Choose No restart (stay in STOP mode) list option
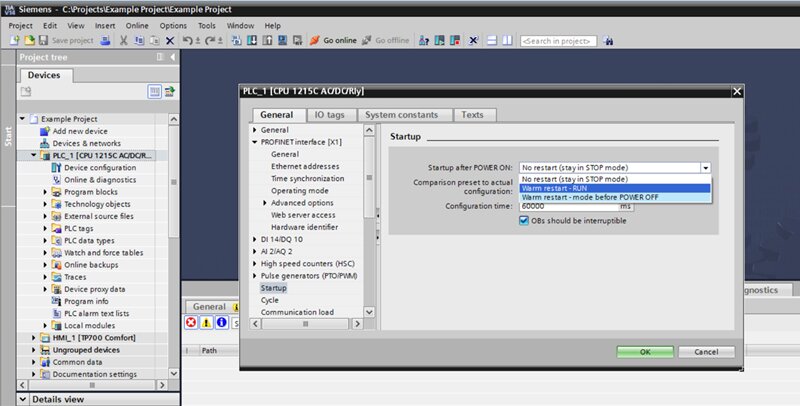This screenshot has height=406, width=800. (615, 179)
